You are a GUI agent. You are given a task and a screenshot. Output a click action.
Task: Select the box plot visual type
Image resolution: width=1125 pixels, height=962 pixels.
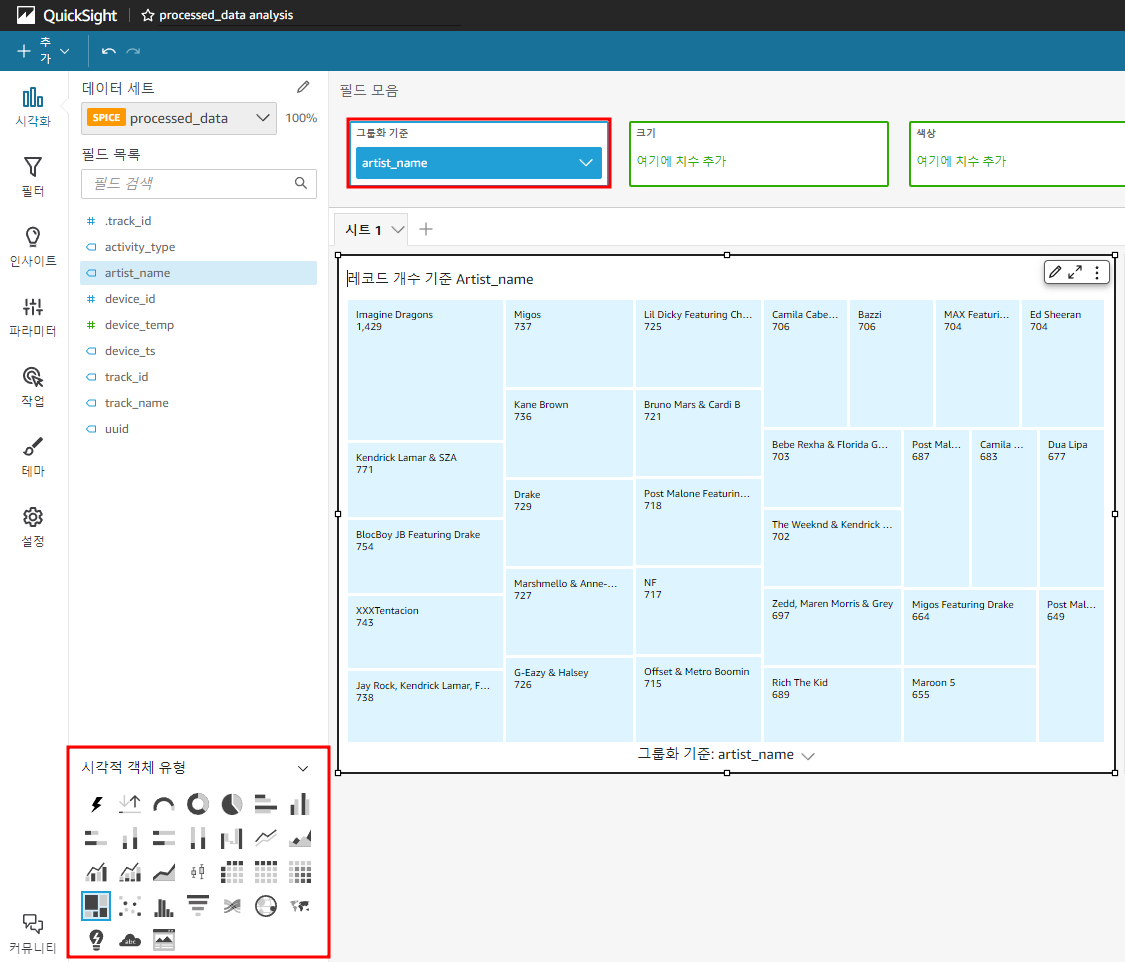(198, 872)
